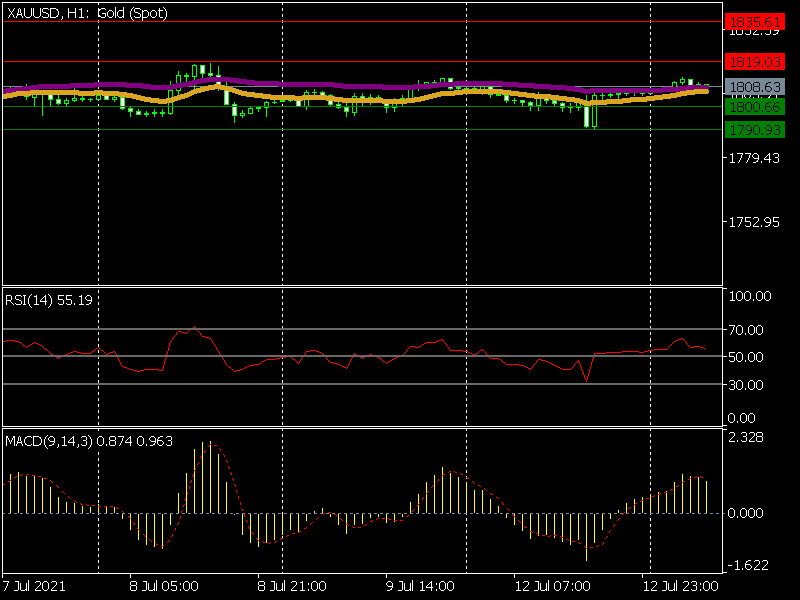Click the MACD -1.622 scale value

(746, 564)
